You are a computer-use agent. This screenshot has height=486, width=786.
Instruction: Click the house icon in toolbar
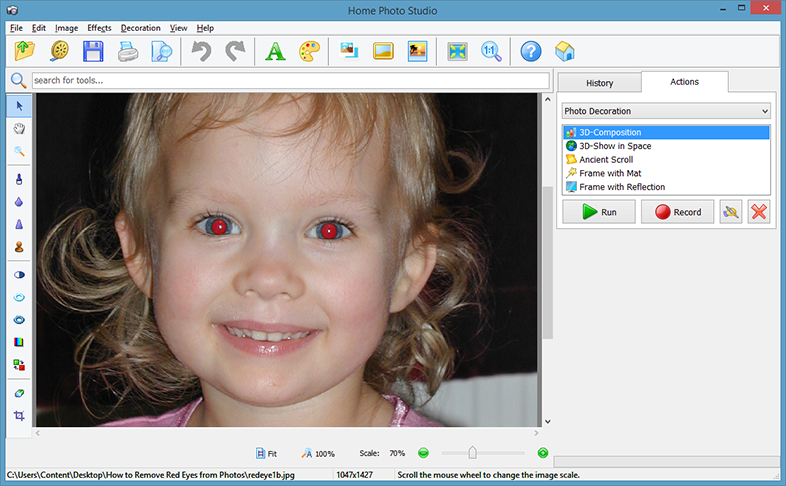(565, 51)
